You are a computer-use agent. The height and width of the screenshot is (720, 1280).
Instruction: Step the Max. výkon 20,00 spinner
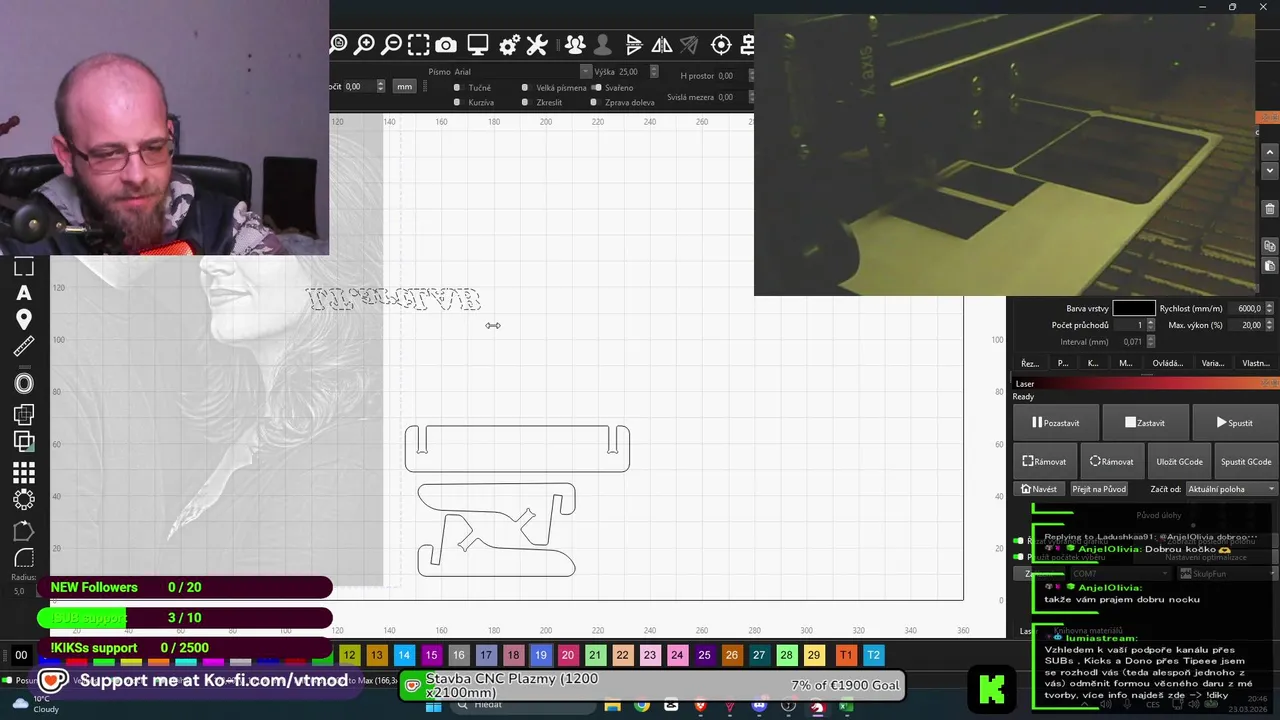[x=1271, y=325]
